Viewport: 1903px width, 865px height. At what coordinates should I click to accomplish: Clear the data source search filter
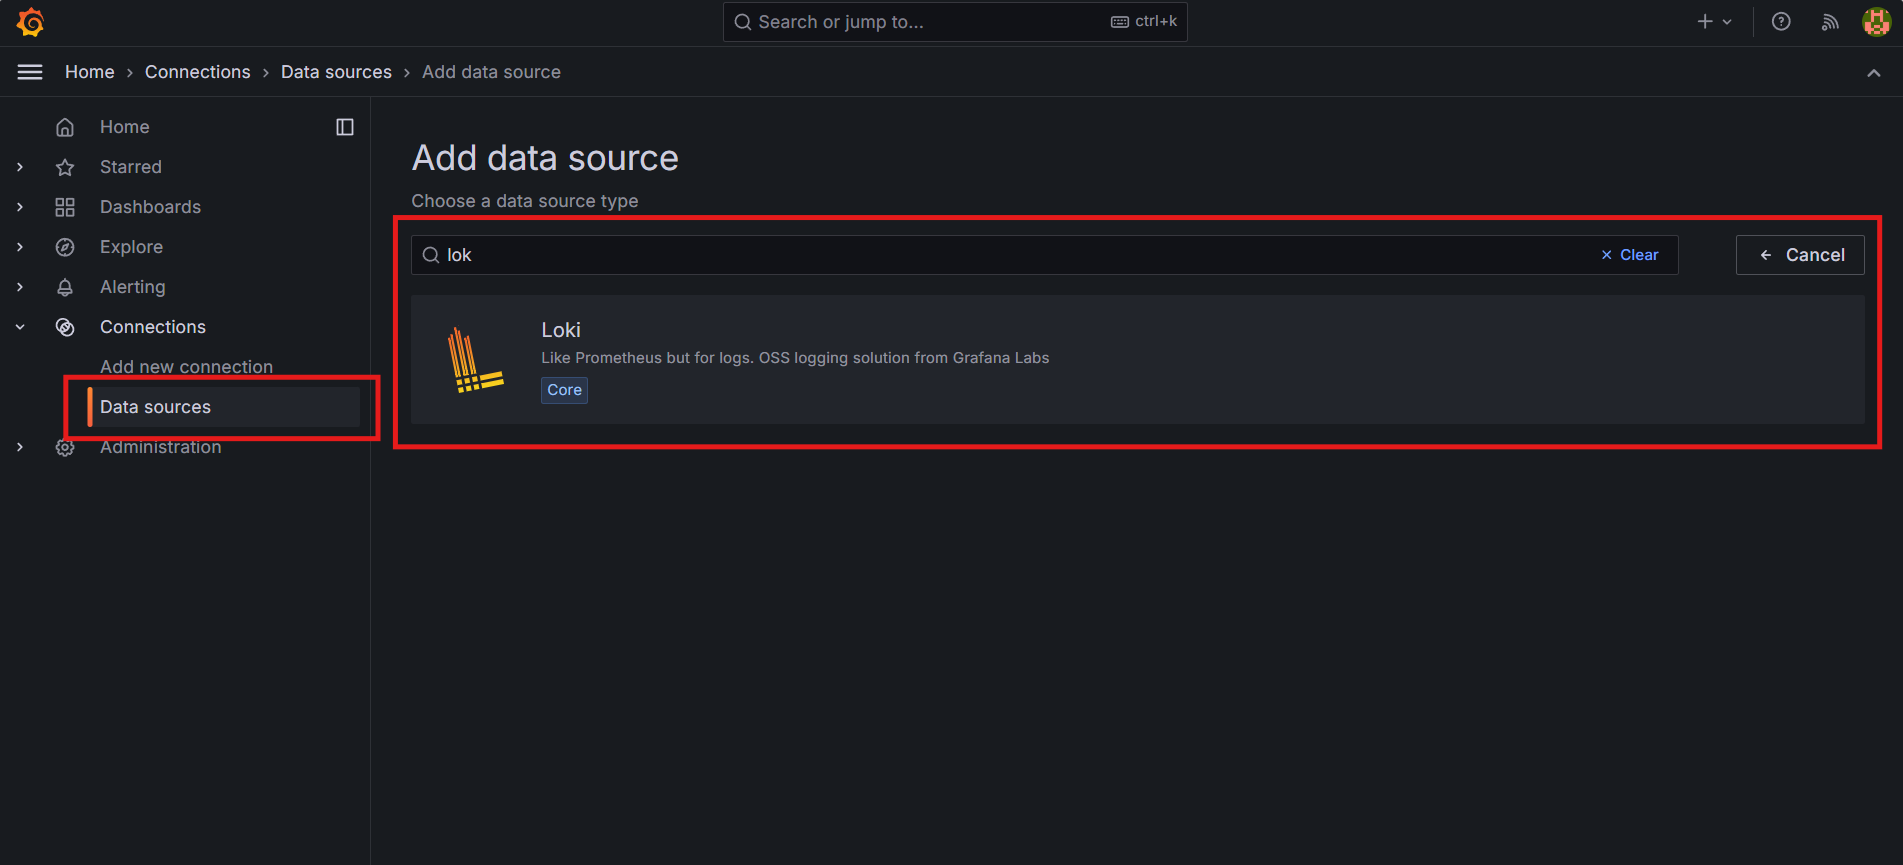[x=1630, y=255]
